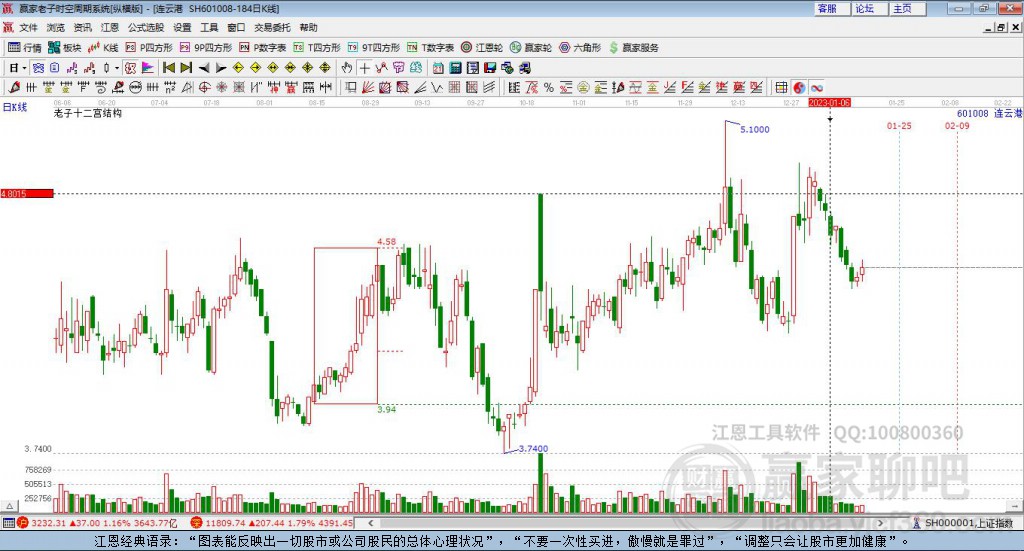
Task: Click the truck icon in toolbar
Action: pyautogui.click(x=525, y=67)
